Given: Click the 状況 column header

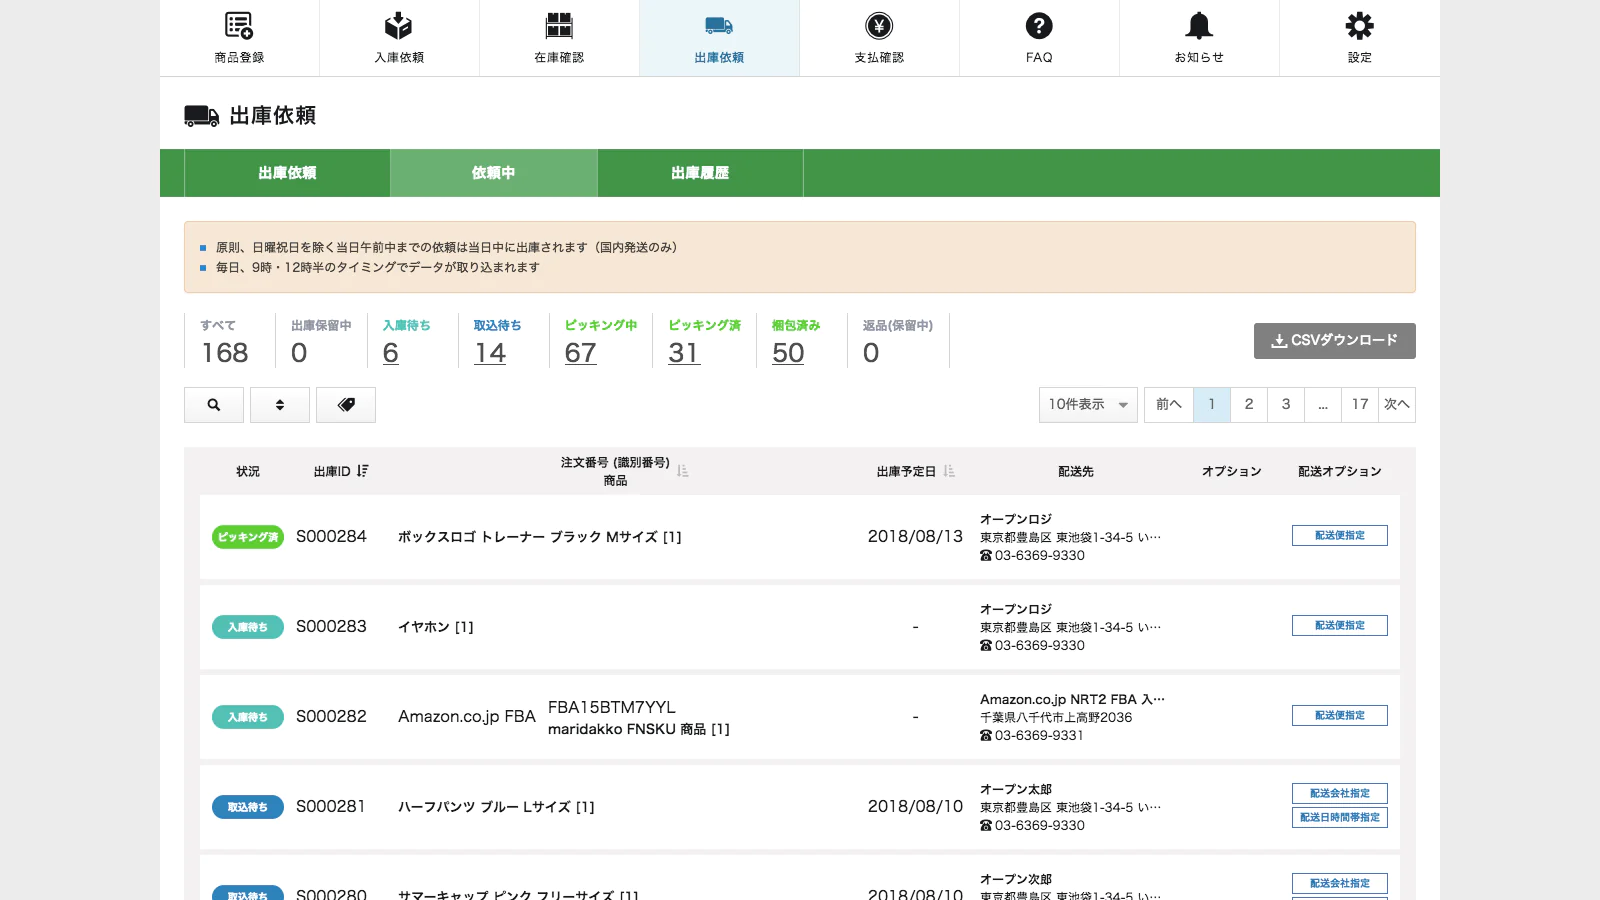Looking at the screenshot, I should (248, 471).
